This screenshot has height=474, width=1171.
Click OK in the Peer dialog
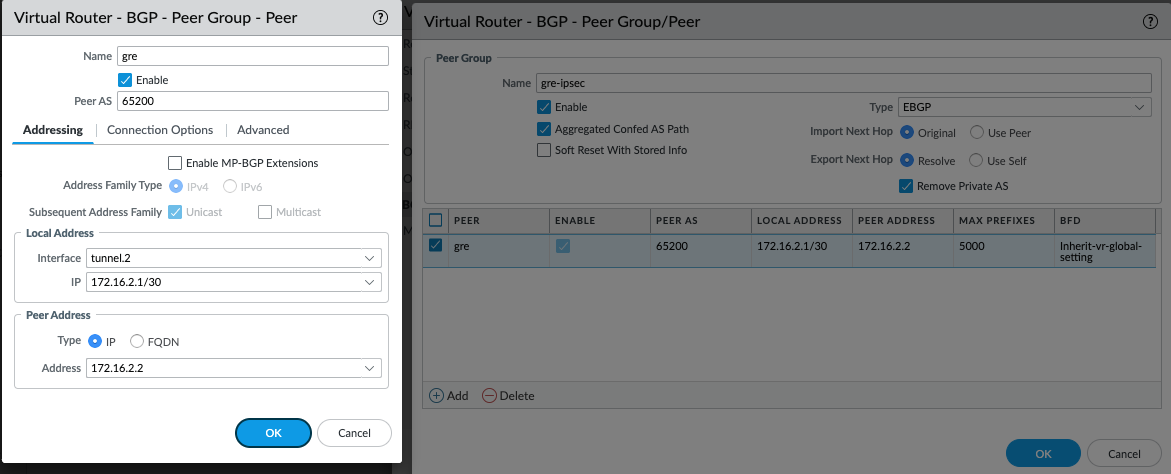273,433
